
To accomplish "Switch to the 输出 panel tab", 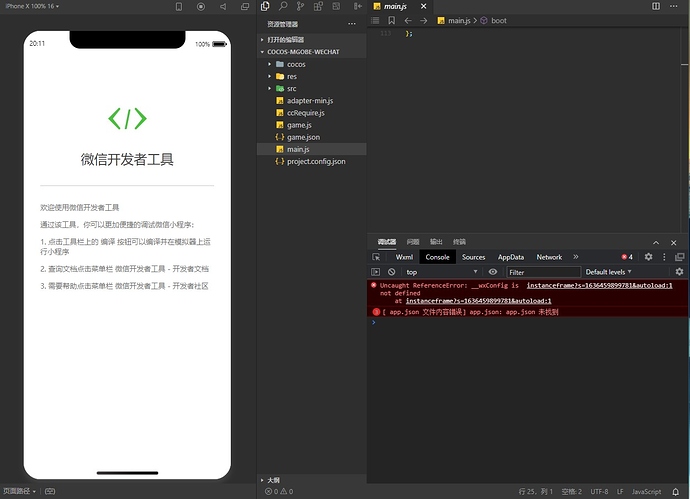I will click(x=436, y=242).
